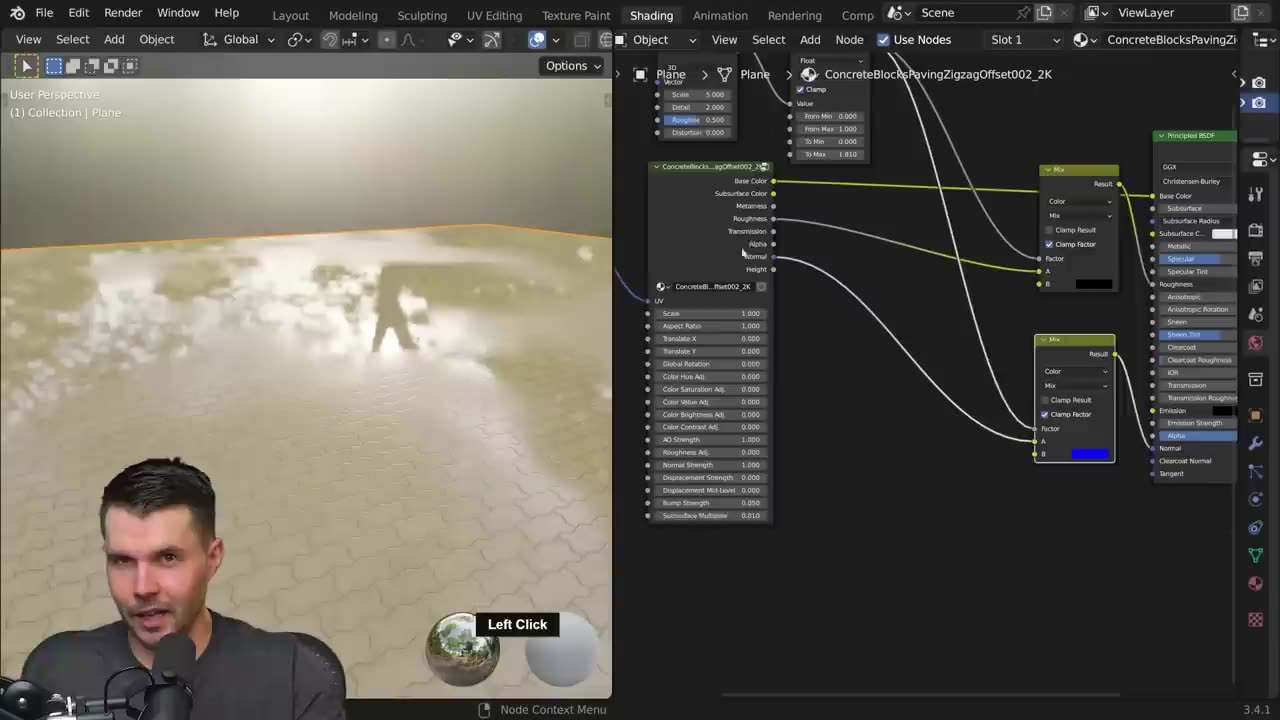Open the Render menu

tap(123, 13)
